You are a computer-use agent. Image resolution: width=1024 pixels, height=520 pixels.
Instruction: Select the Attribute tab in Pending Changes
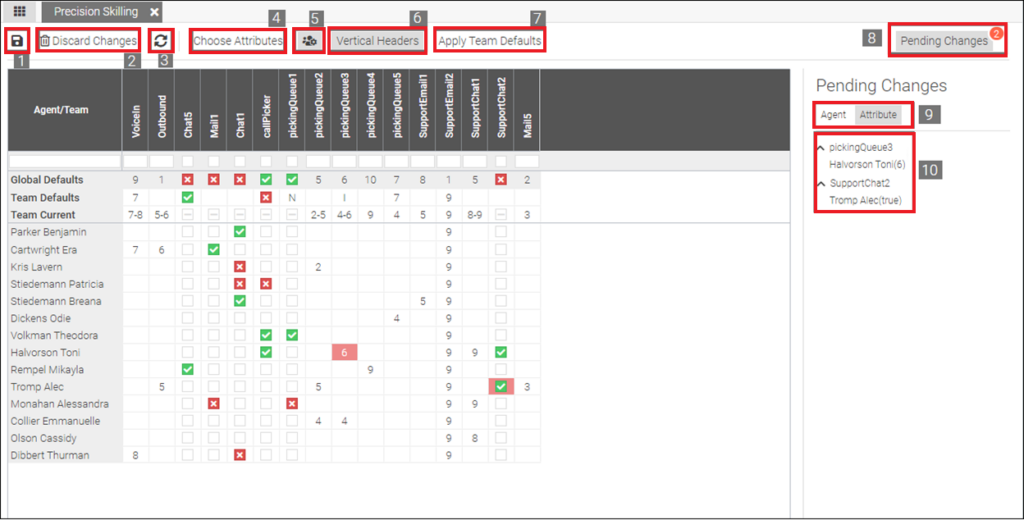coord(878,115)
